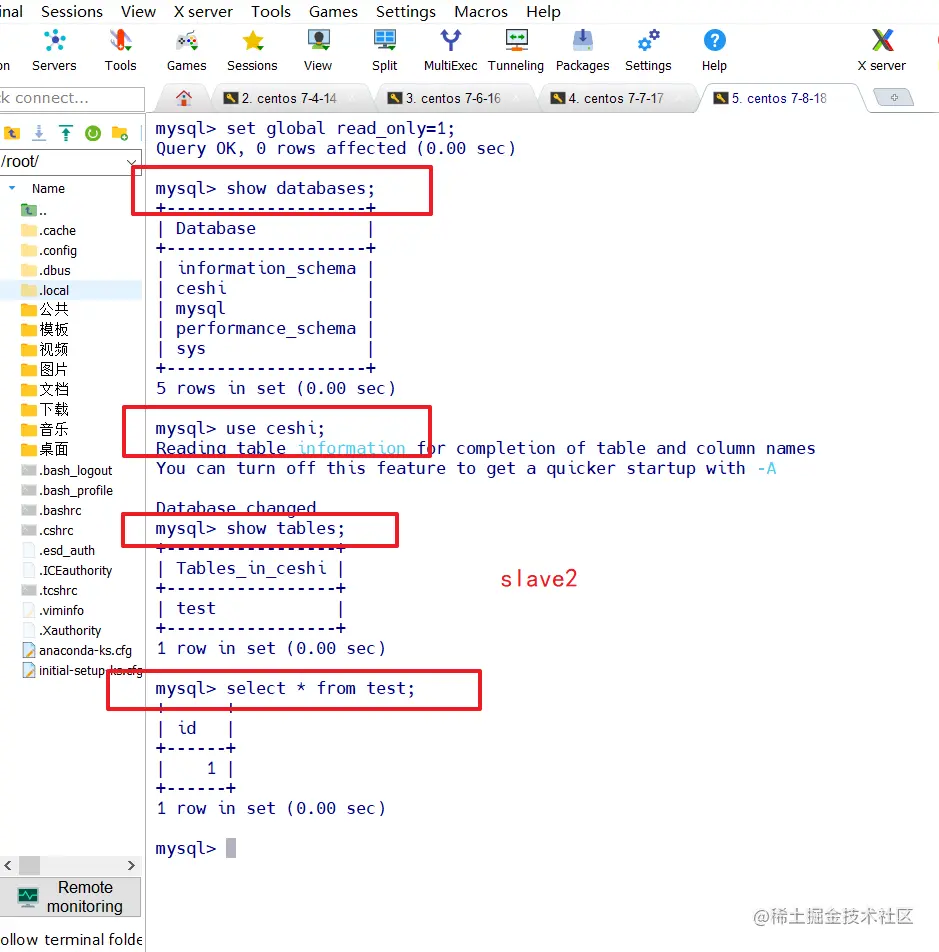Expand the /root/ path dropdown

(x=131, y=162)
